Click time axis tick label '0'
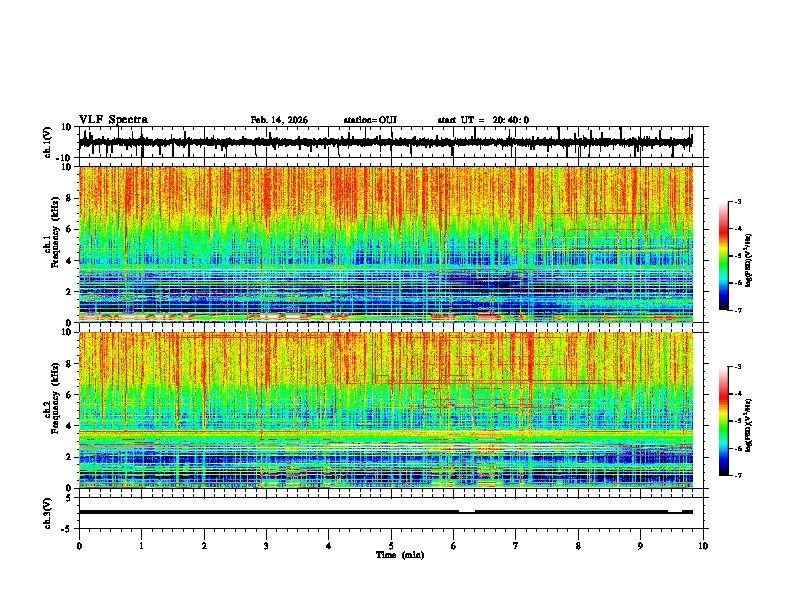This screenshot has height=612, width=792. pos(79,546)
